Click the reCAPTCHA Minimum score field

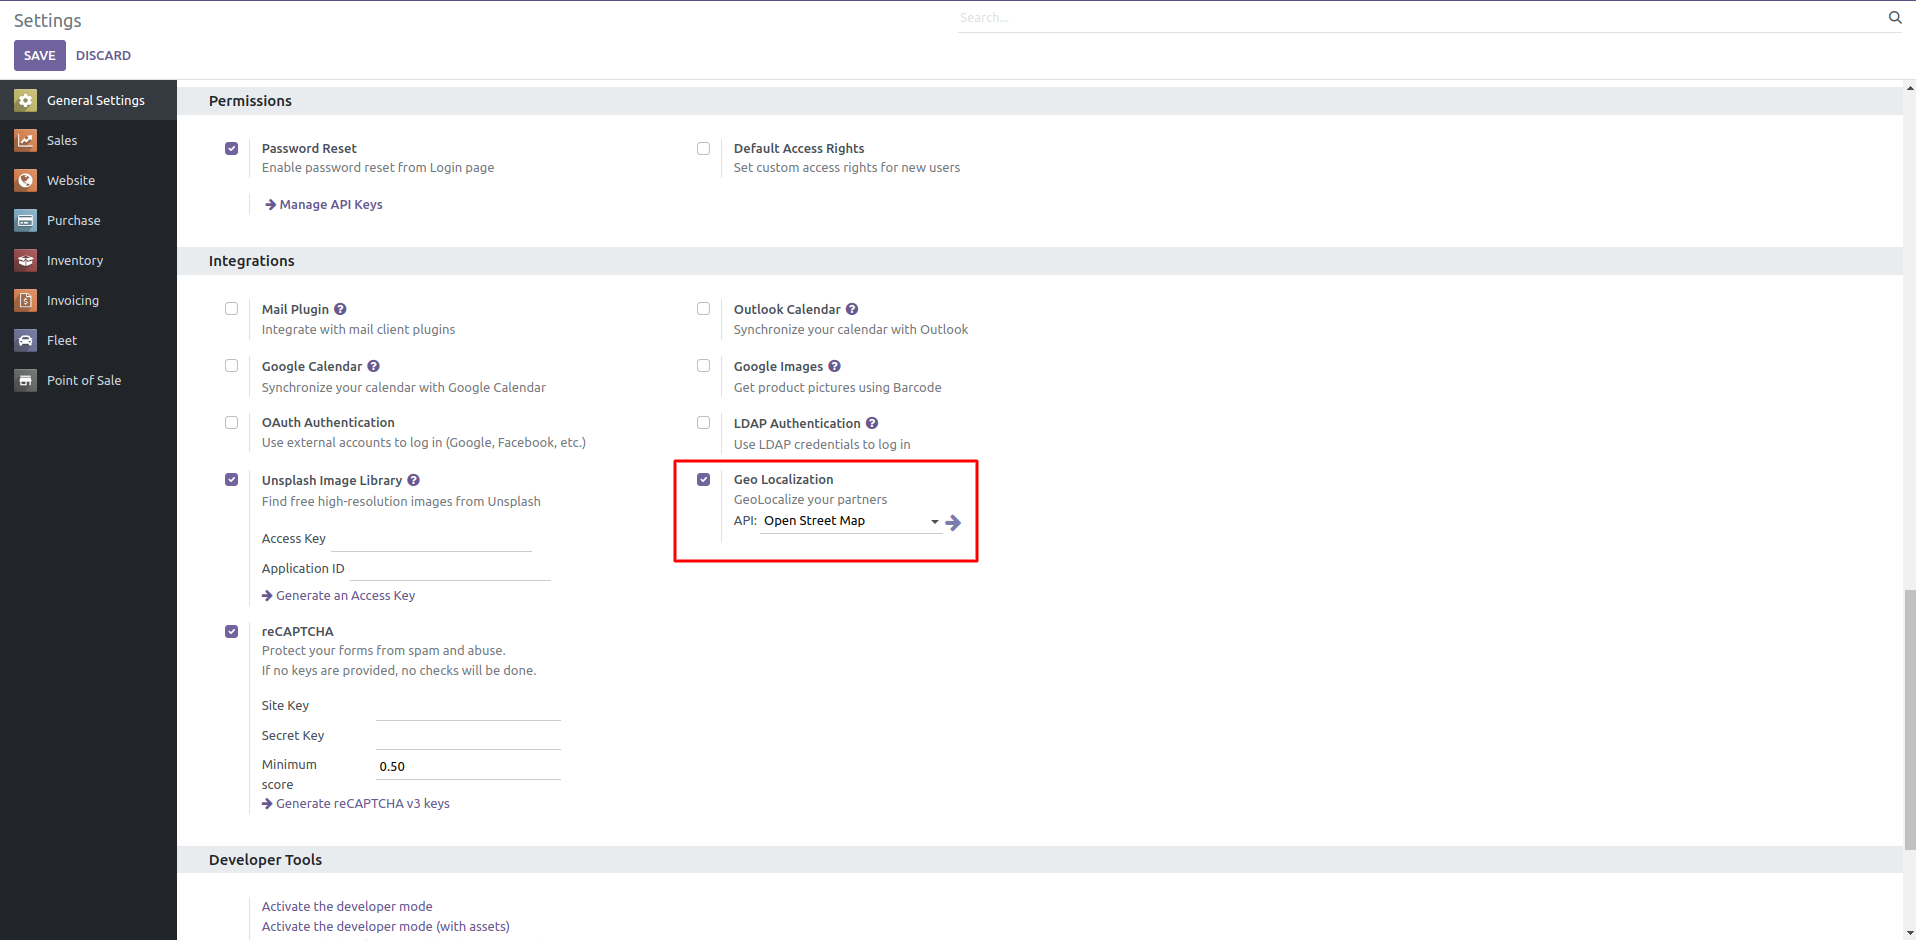pos(467,766)
